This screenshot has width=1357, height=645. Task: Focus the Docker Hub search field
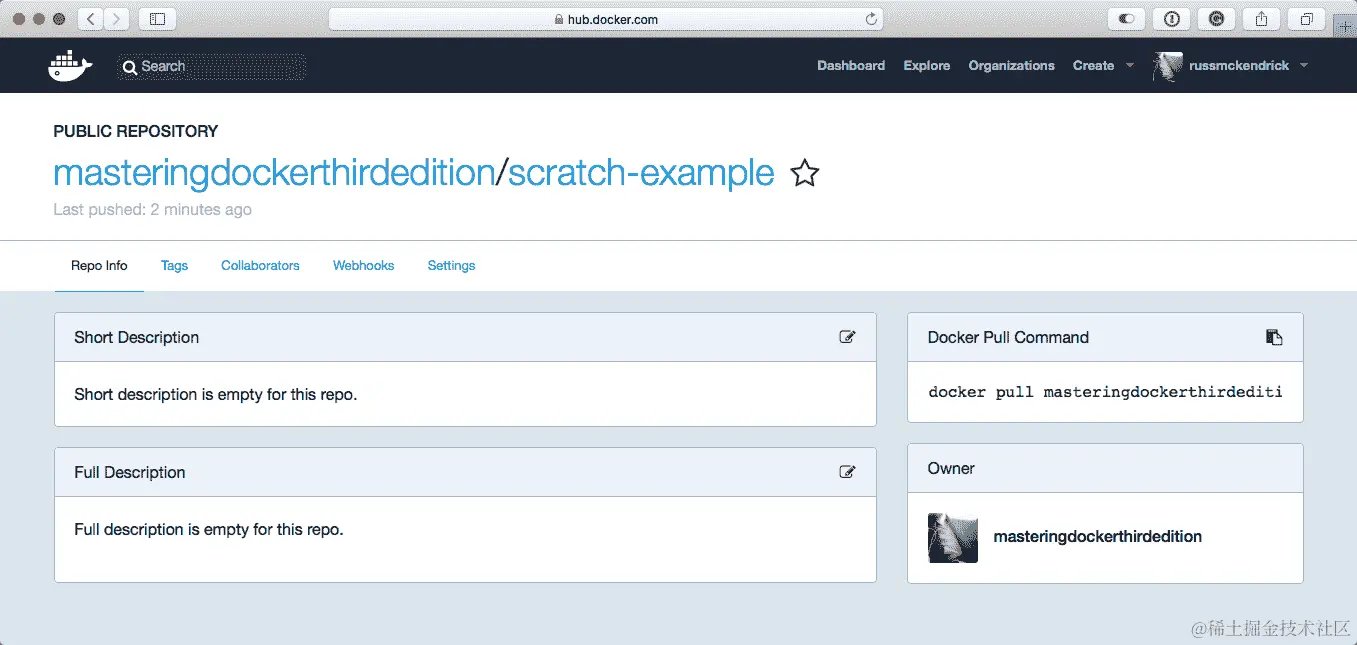point(211,67)
